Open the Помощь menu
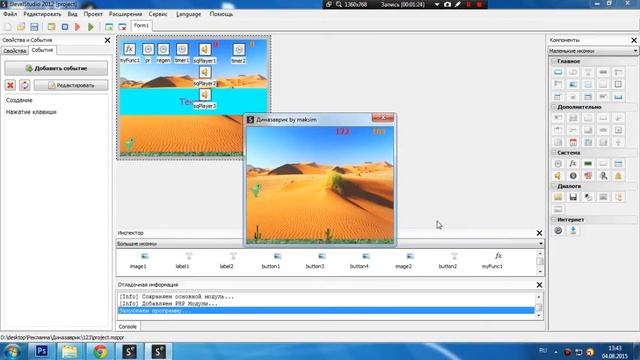The width and height of the screenshot is (640, 360). 221,14
